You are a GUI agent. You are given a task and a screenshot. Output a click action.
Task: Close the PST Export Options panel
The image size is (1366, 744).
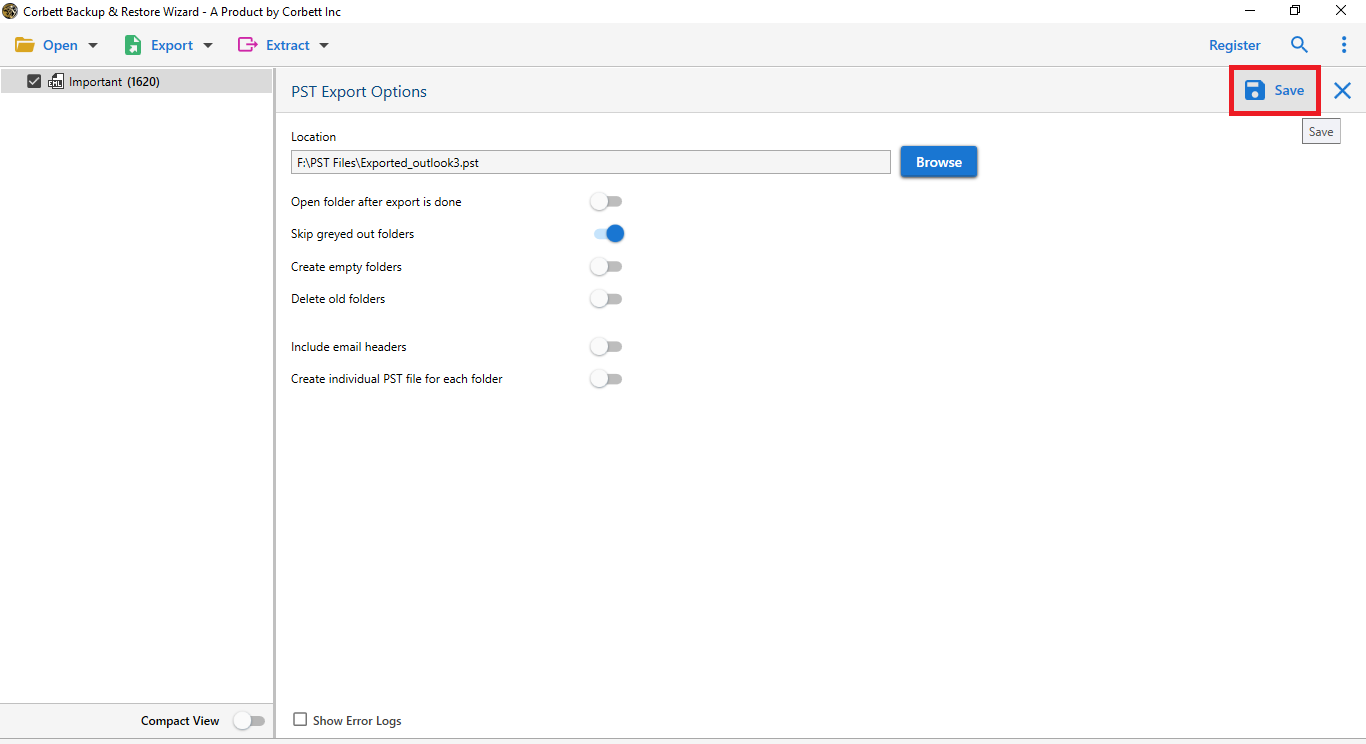(1342, 91)
